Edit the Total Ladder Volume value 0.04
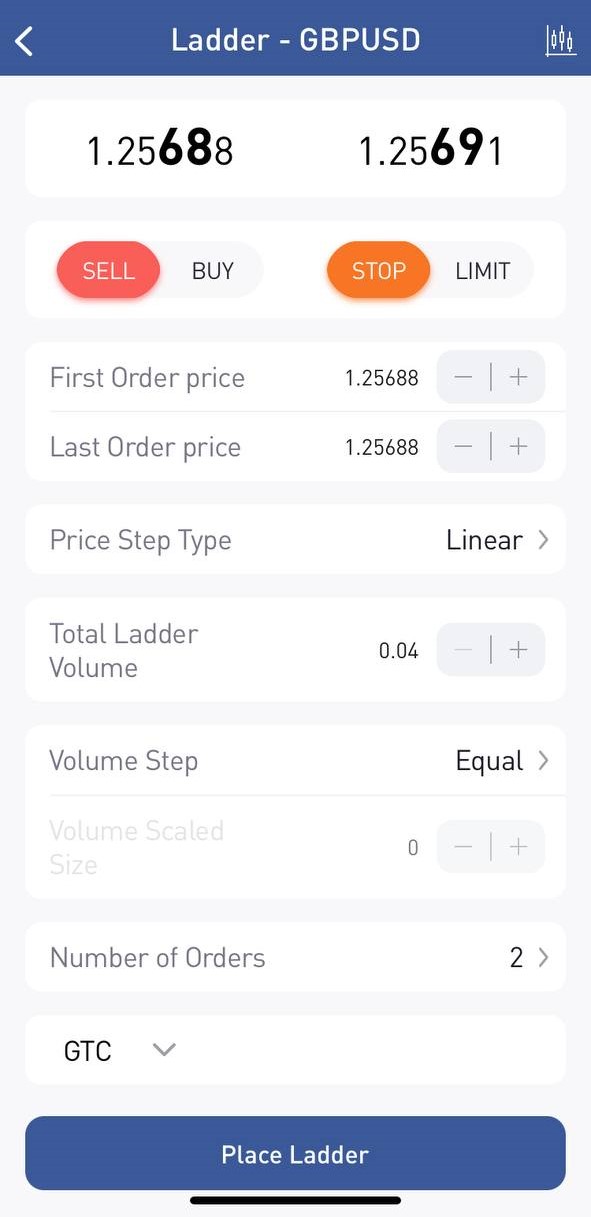The width and height of the screenshot is (591, 1217). coord(398,651)
